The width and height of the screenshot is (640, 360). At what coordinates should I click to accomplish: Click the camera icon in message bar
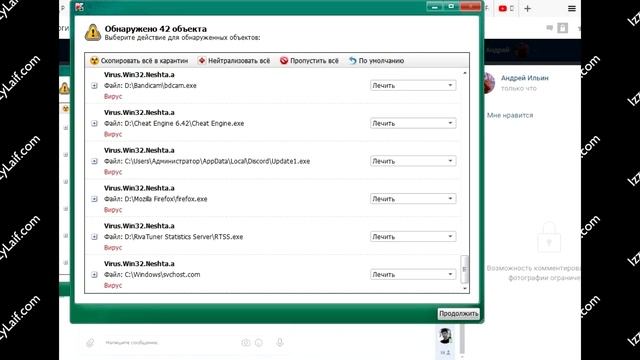[245, 343]
